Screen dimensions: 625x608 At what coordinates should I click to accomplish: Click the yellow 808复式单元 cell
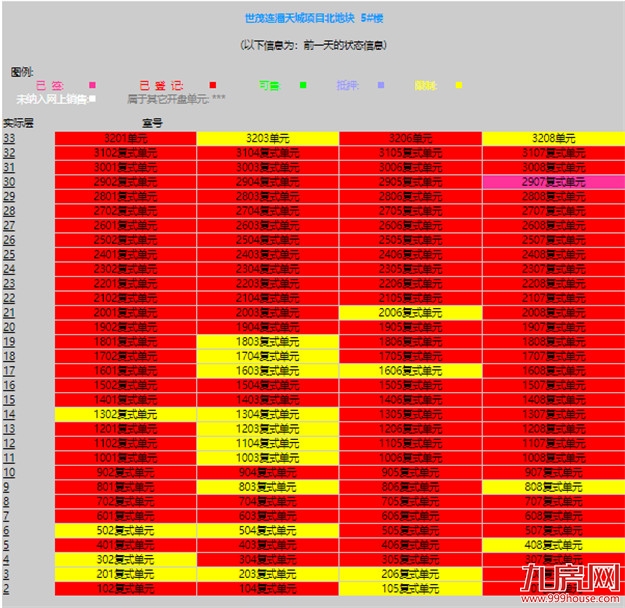click(553, 487)
